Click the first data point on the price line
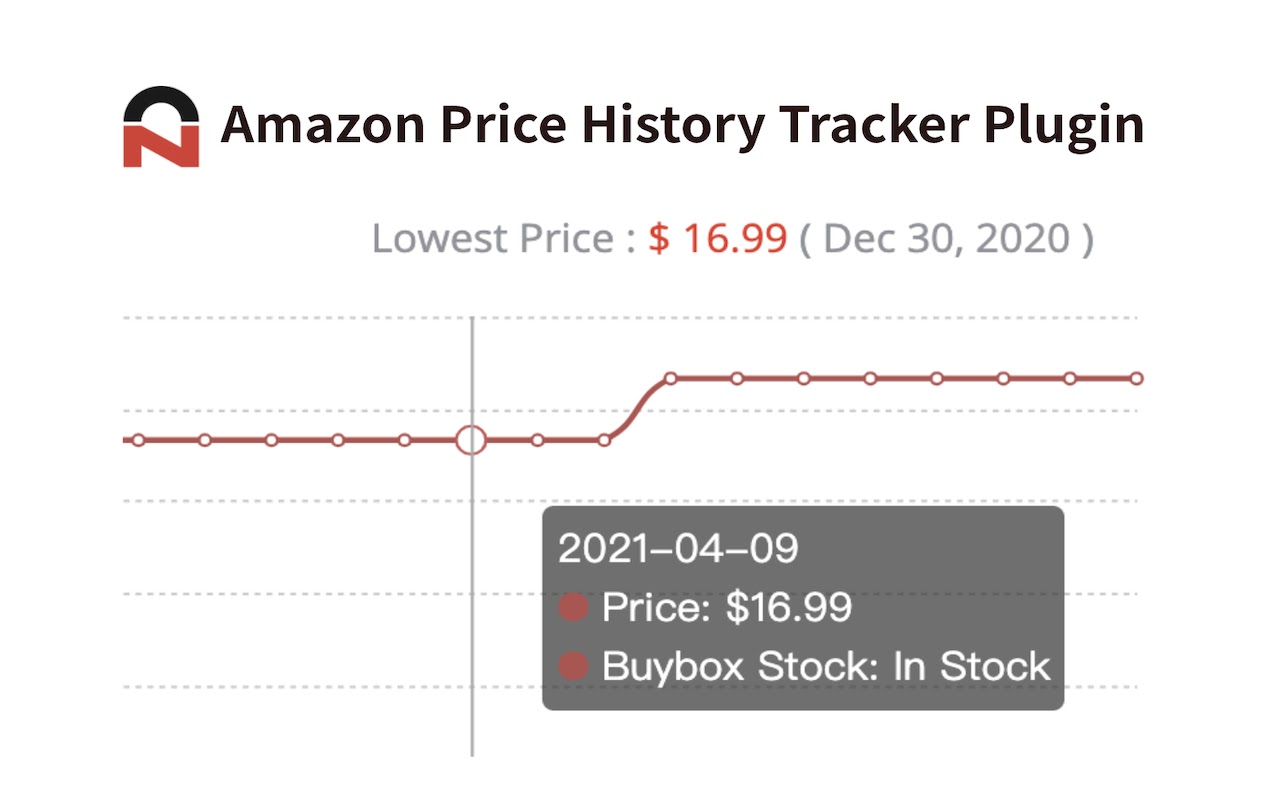 pyautogui.click(x=139, y=440)
